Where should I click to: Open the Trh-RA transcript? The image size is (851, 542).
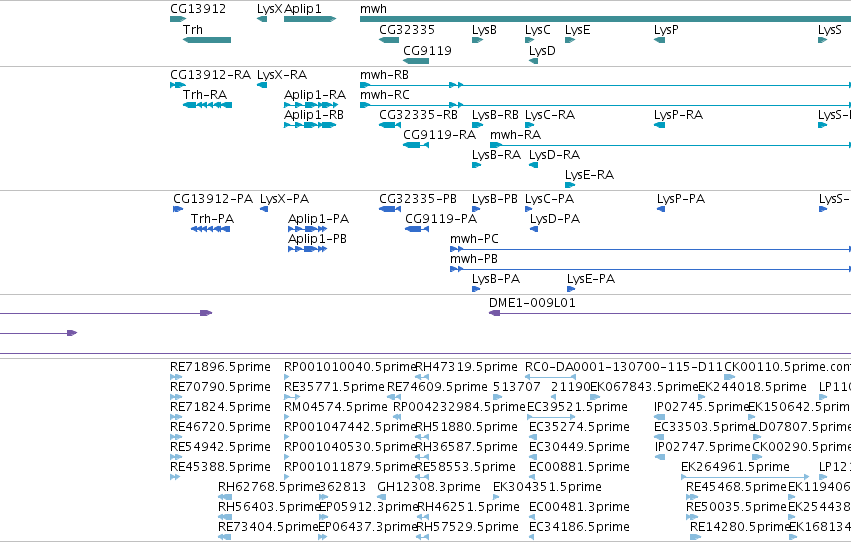point(208,105)
